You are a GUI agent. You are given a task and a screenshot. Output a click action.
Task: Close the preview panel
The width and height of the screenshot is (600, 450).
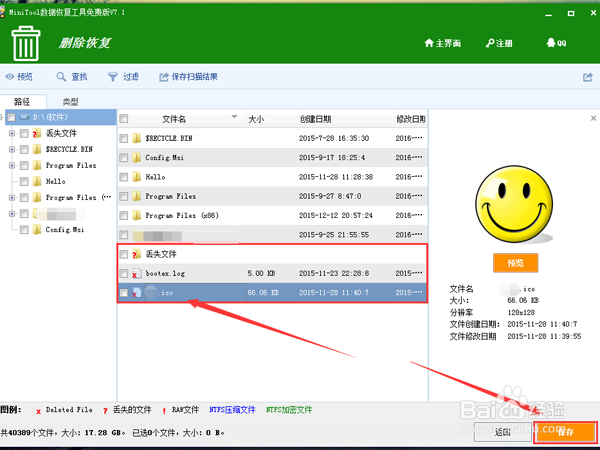tap(593, 118)
